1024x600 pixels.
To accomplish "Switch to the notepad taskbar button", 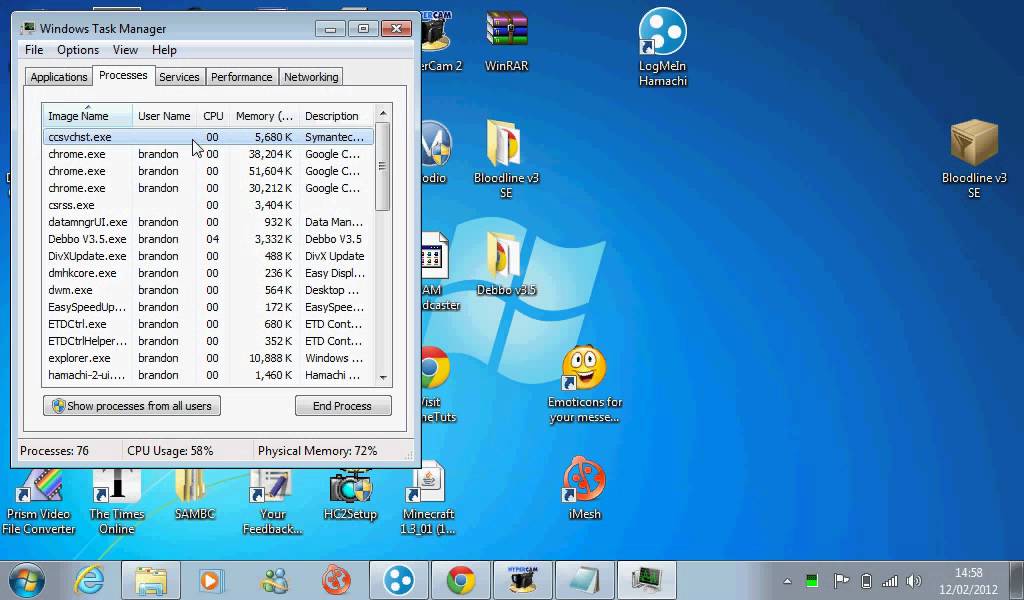I will (584, 580).
